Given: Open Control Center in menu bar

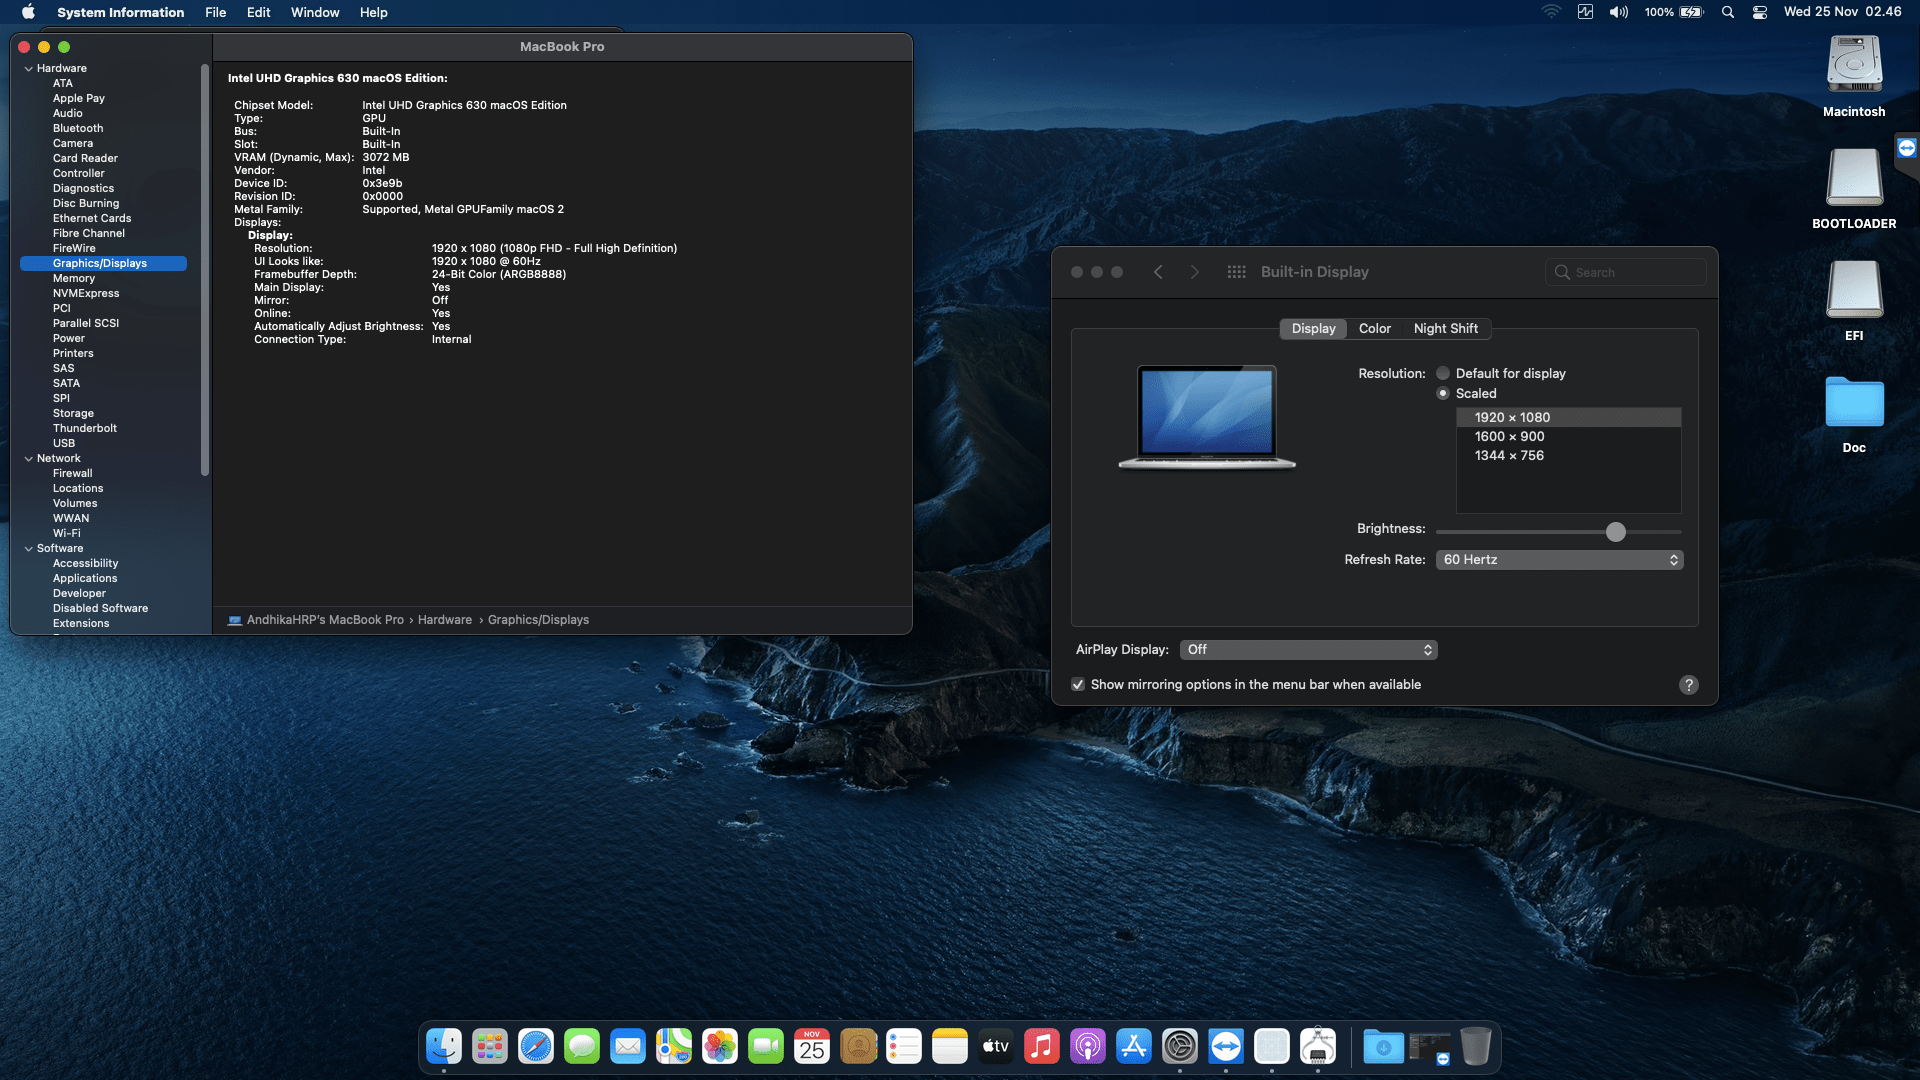Looking at the screenshot, I should click(x=1760, y=12).
